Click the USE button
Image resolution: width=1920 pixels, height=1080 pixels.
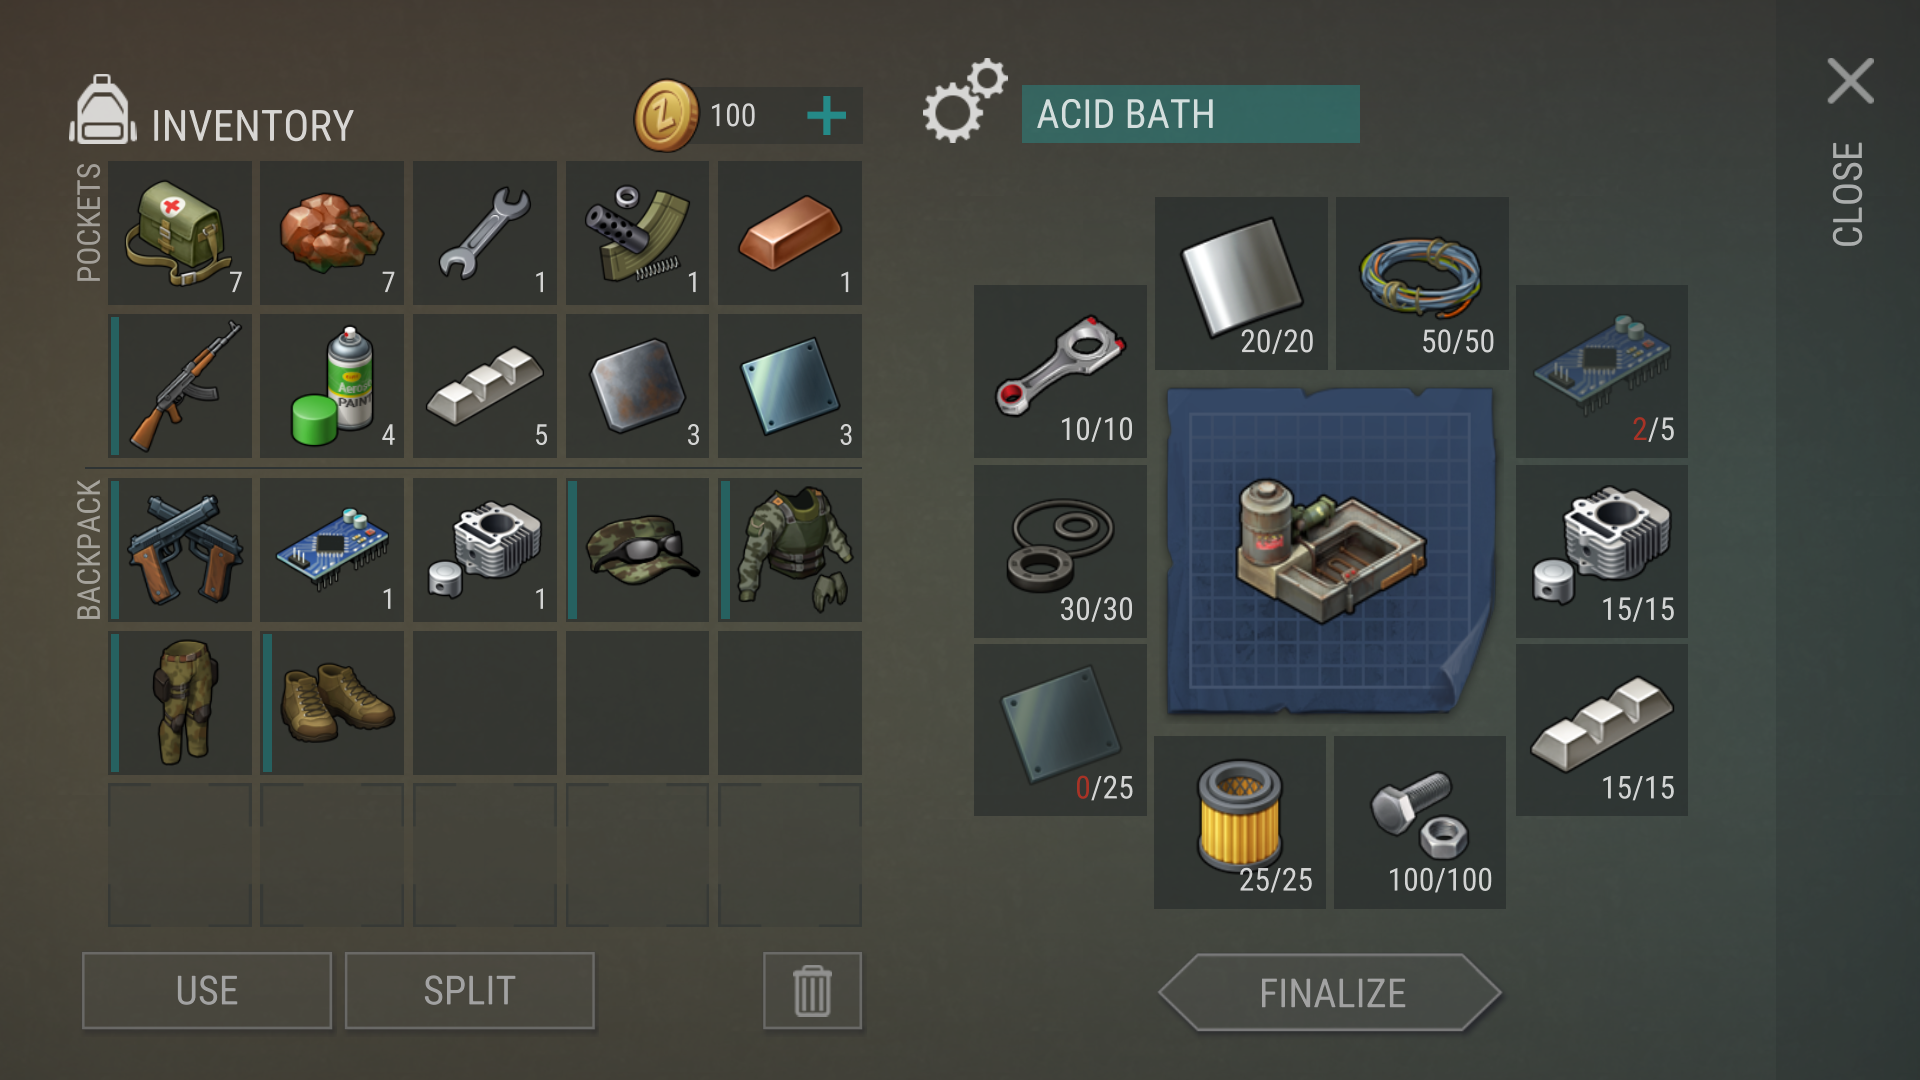(207, 991)
